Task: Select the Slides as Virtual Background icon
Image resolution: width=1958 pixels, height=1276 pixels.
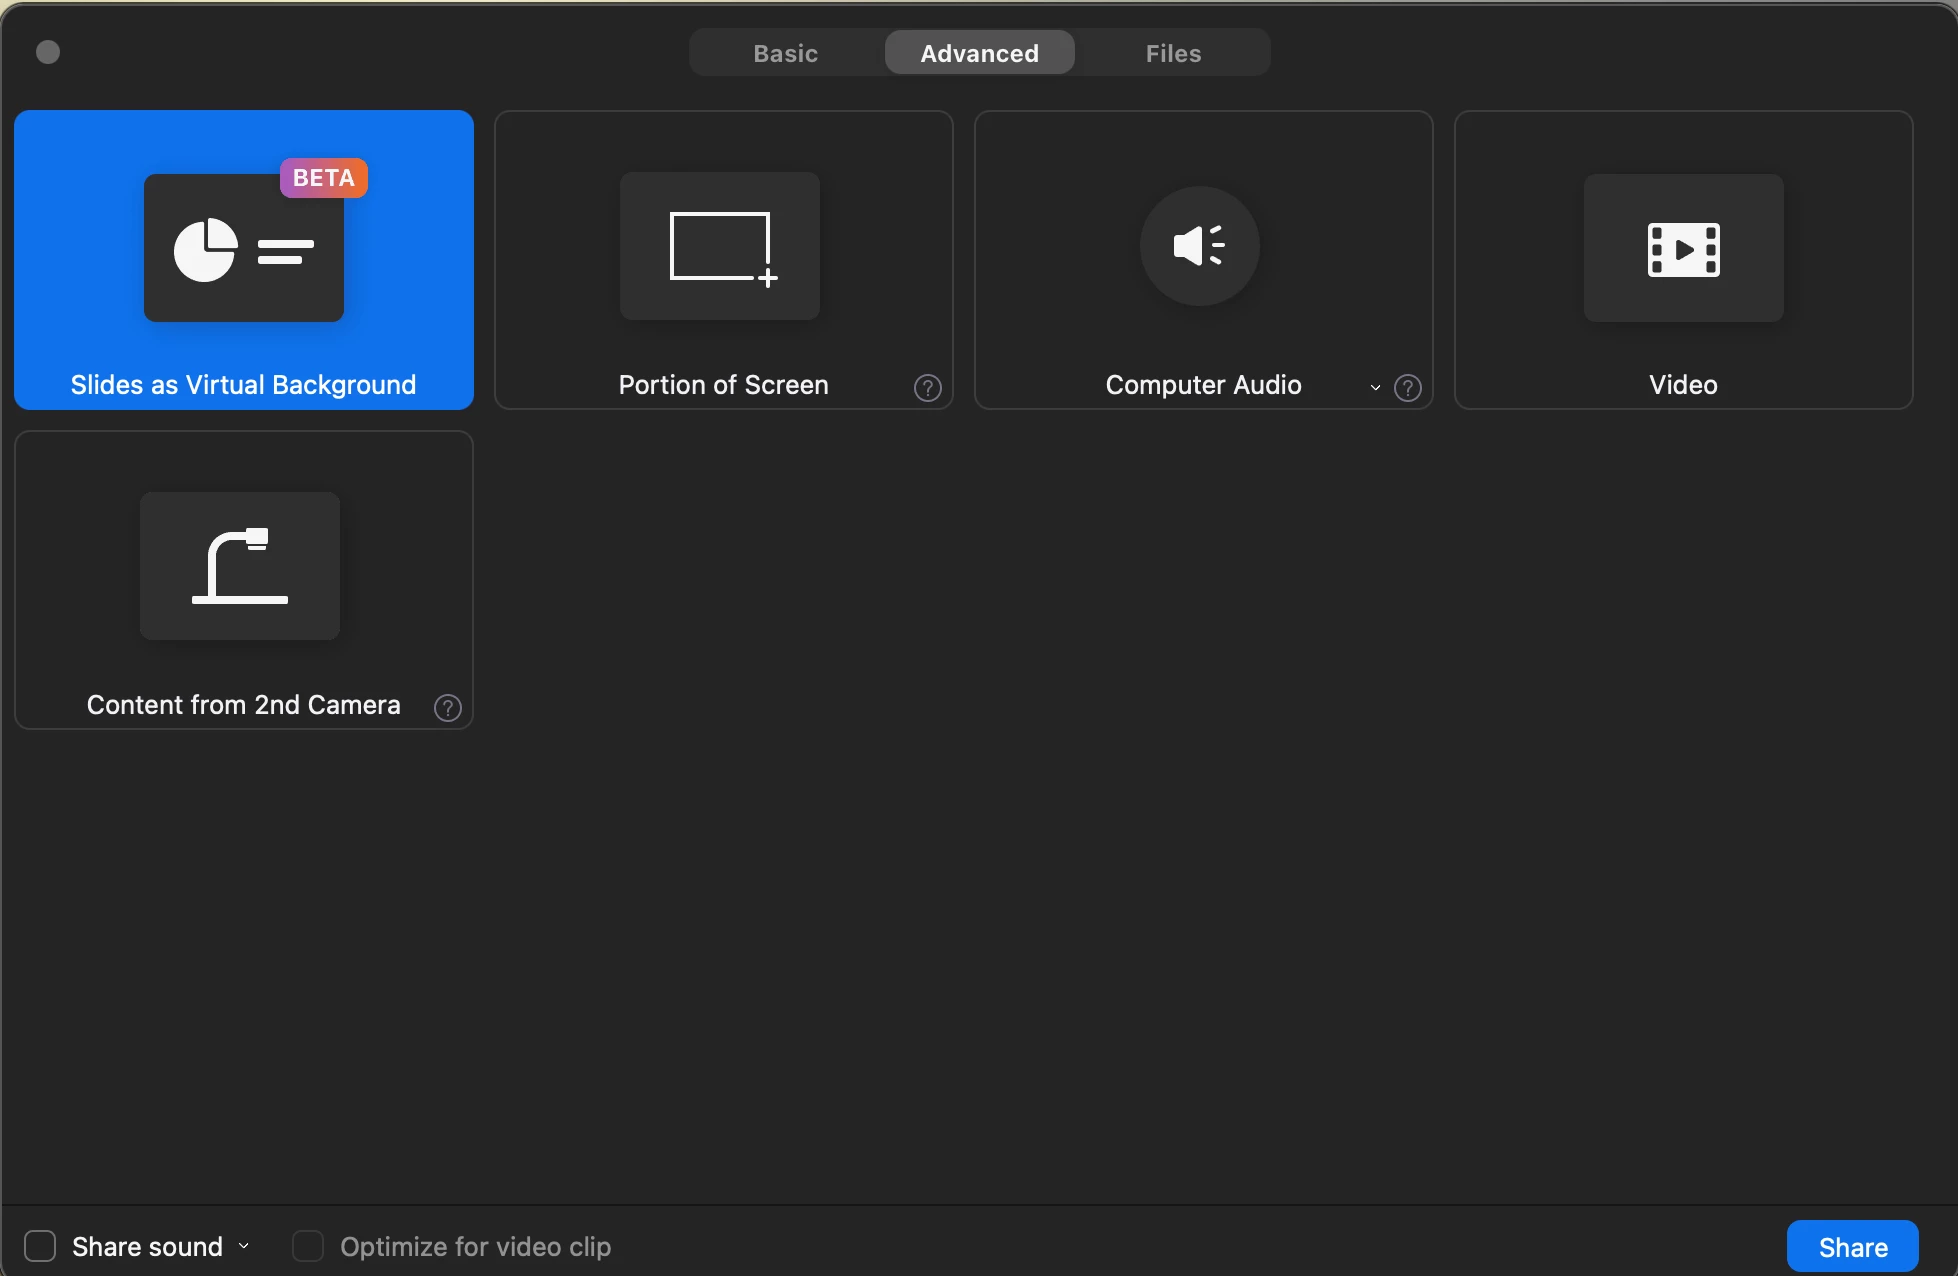Action: point(243,248)
